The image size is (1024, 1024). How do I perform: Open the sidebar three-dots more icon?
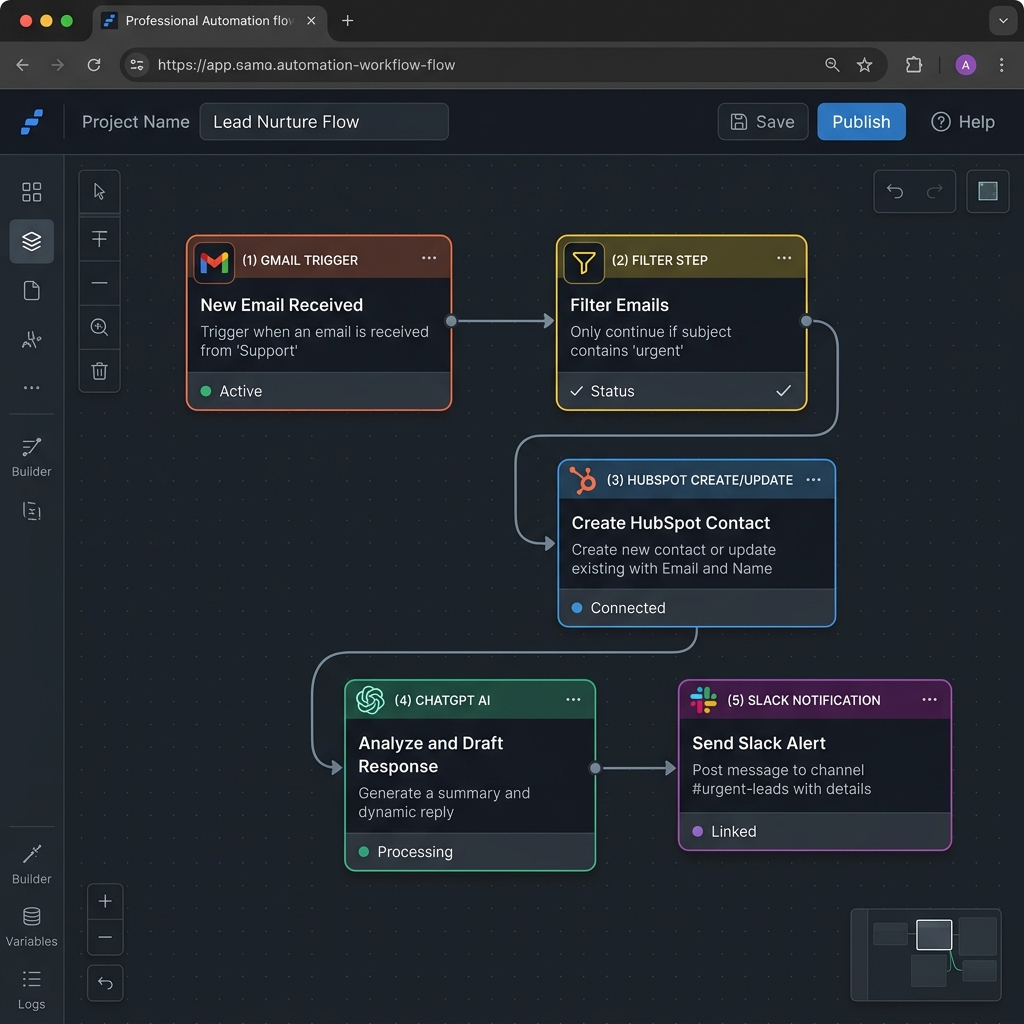pos(31,388)
